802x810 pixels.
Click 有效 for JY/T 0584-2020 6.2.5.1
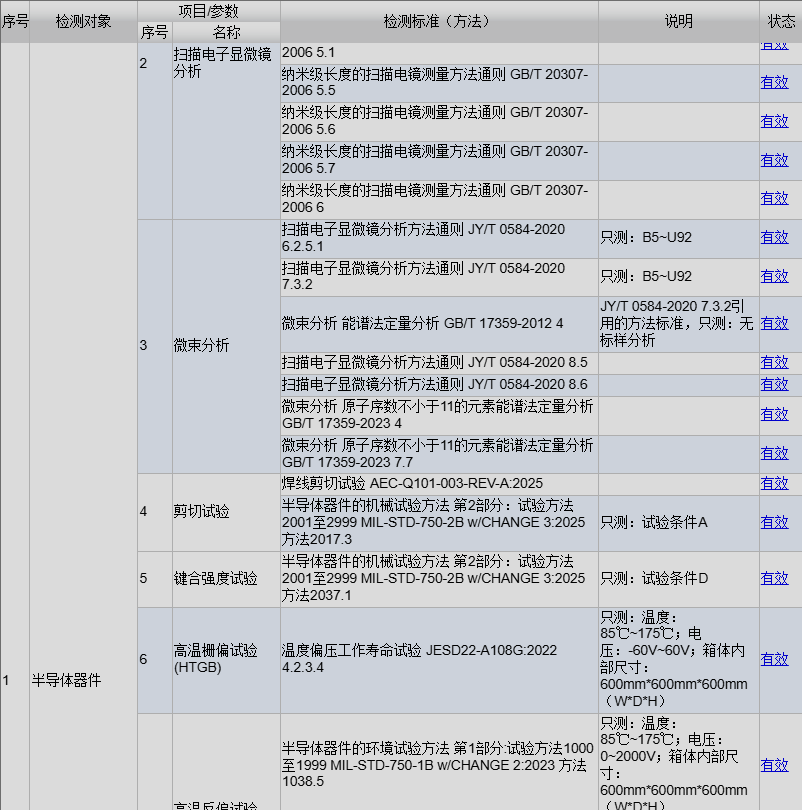coord(774,237)
